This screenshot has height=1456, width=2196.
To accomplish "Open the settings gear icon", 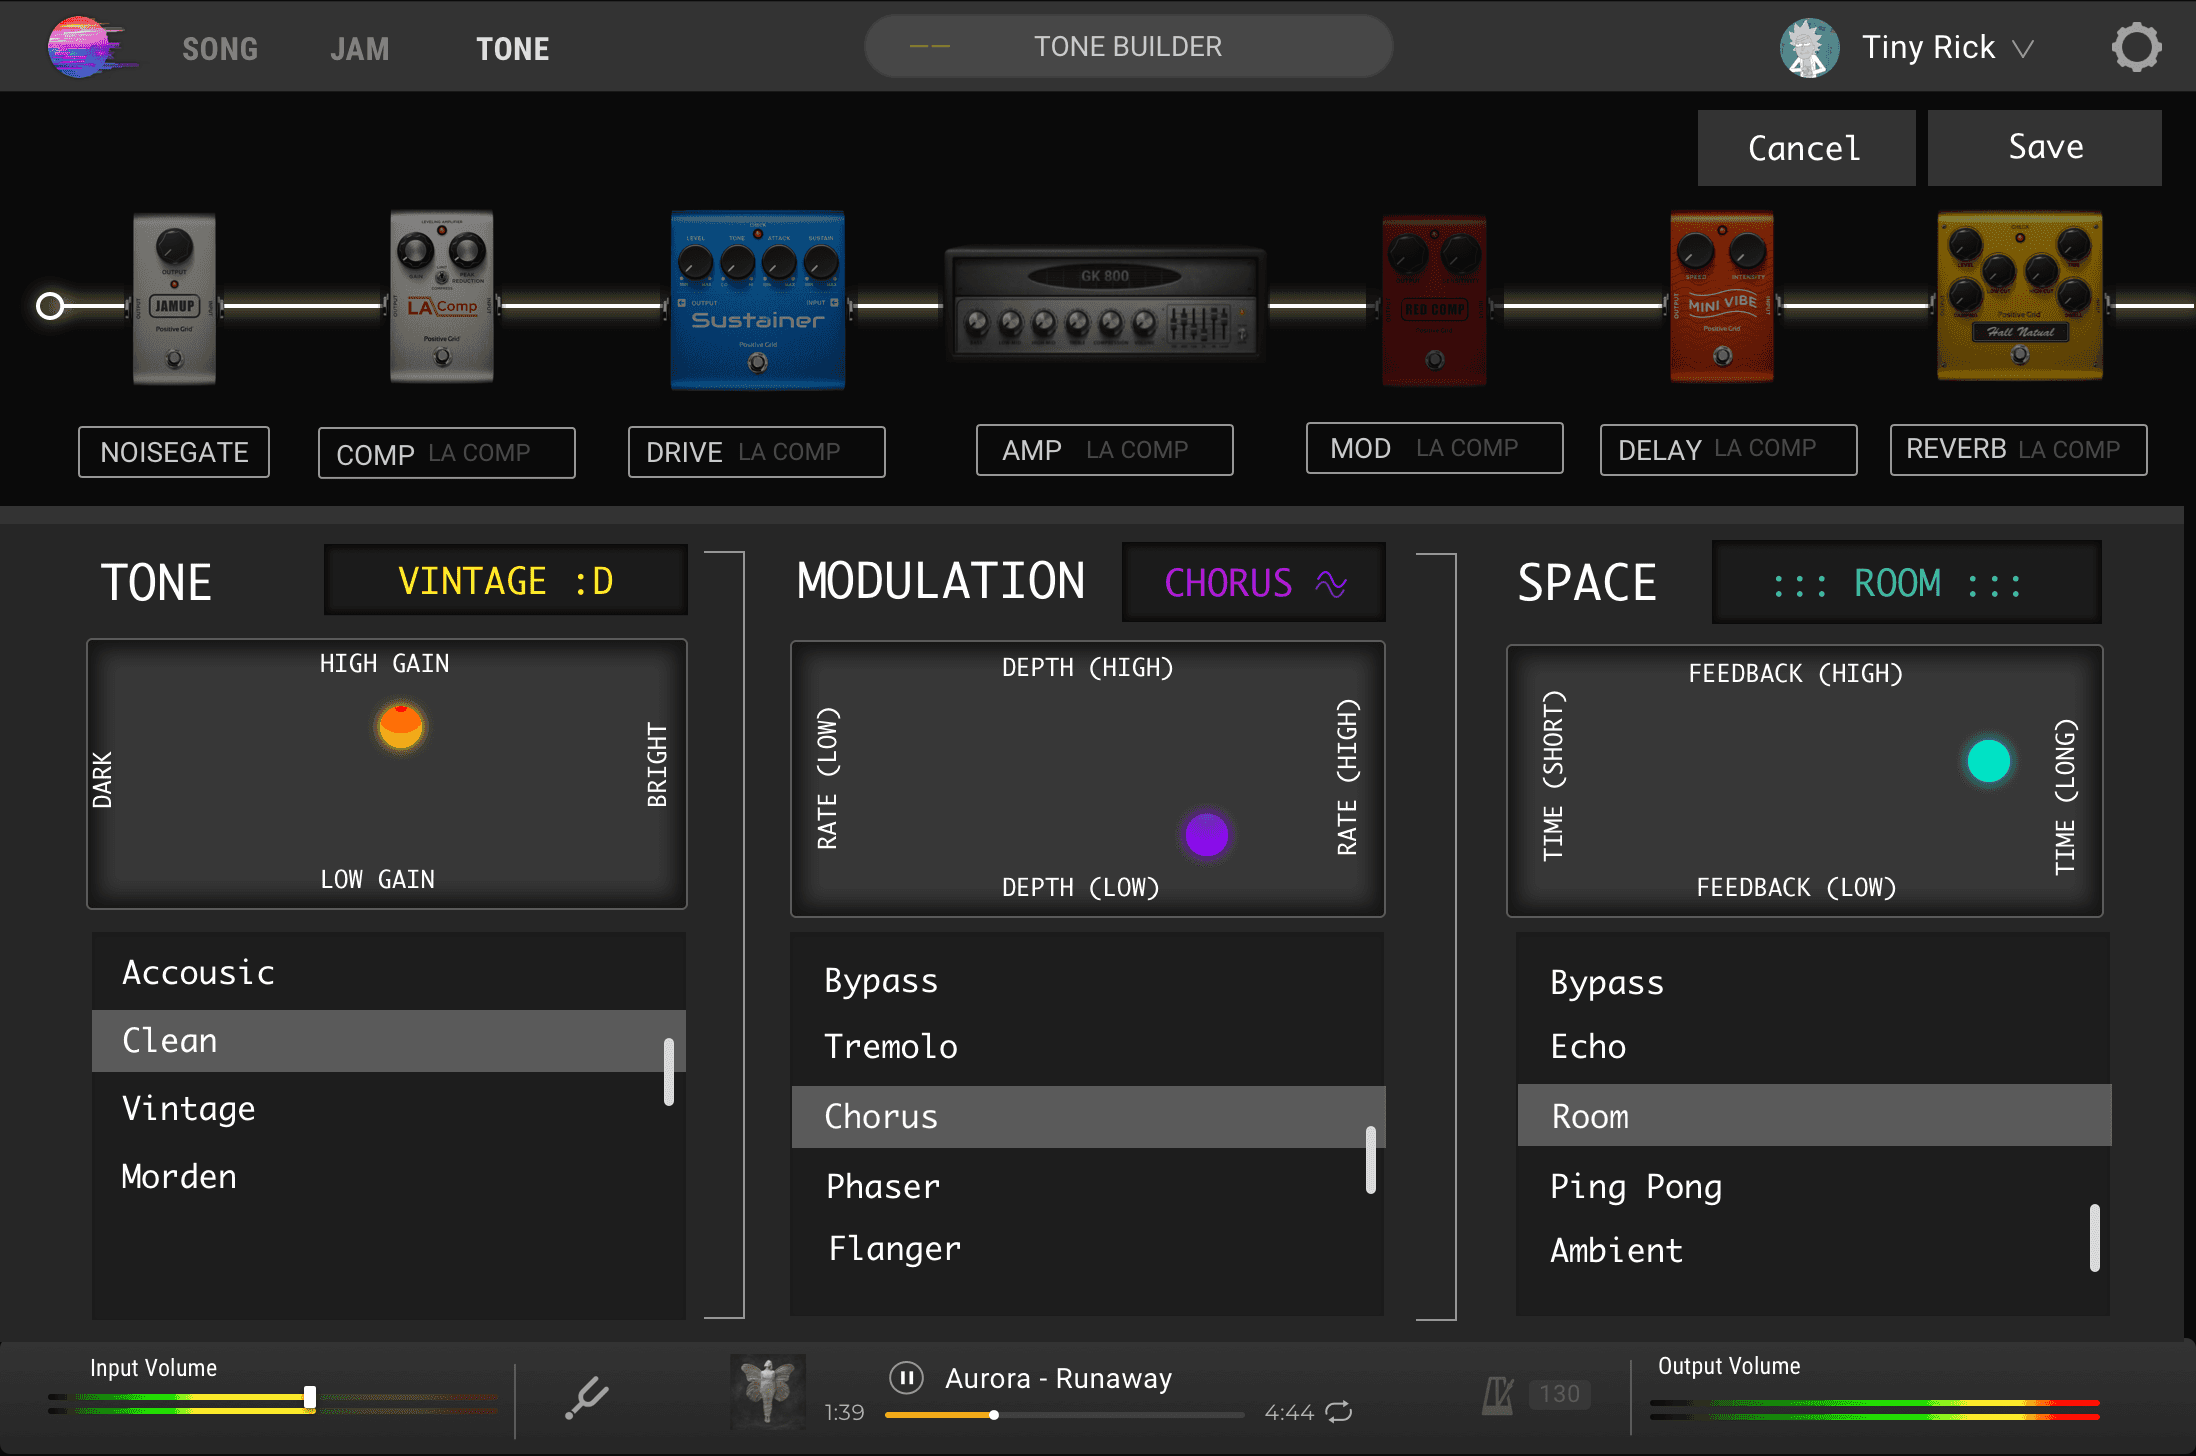I will pos(2136,47).
